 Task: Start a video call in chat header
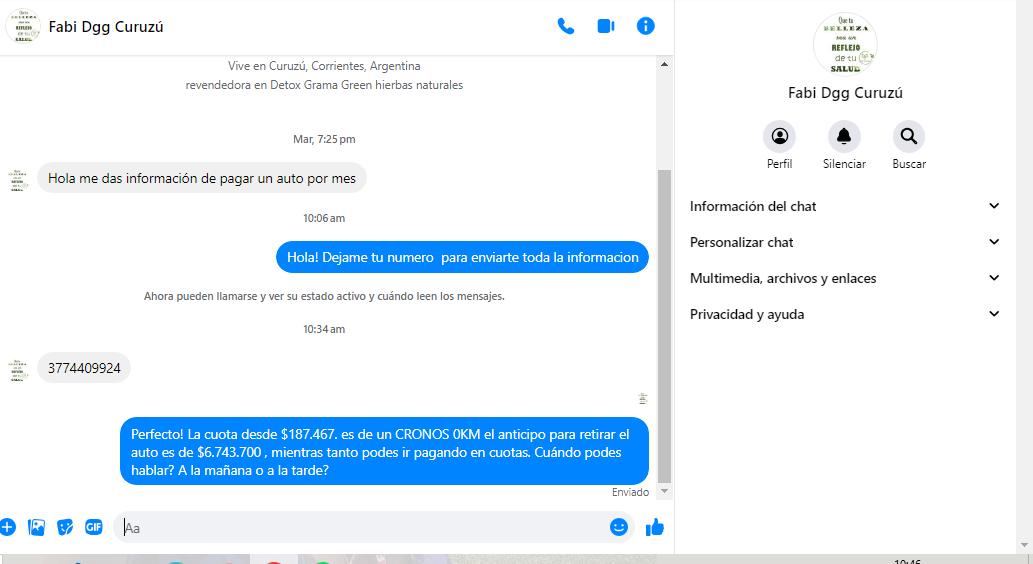tap(606, 26)
